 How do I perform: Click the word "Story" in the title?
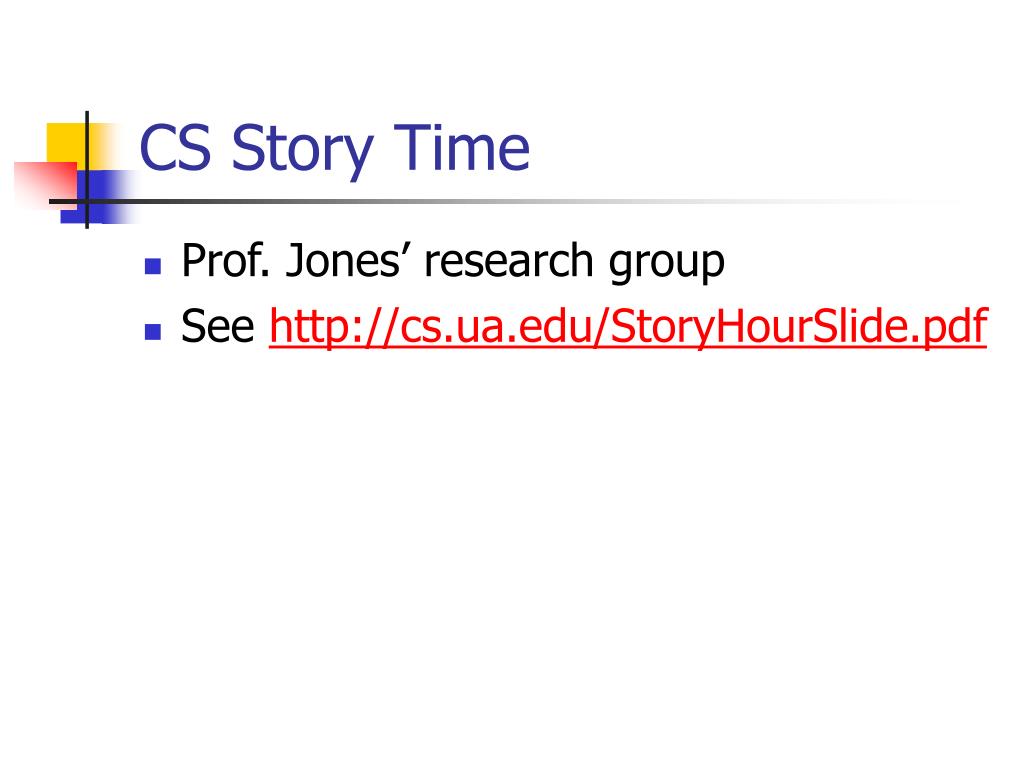tap(302, 152)
